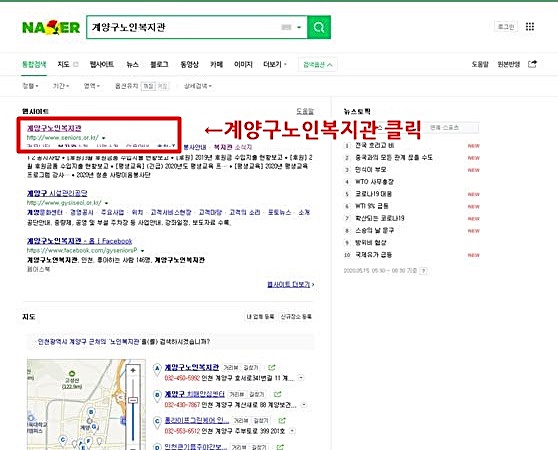558x450 pixels.
Task: Open the 계양구노인복지관 website result link
Action: [x=54, y=128]
